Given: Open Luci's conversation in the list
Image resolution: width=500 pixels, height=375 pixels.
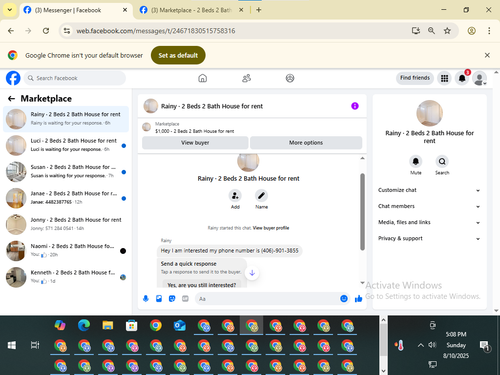Looking at the screenshot, I should (66, 145).
